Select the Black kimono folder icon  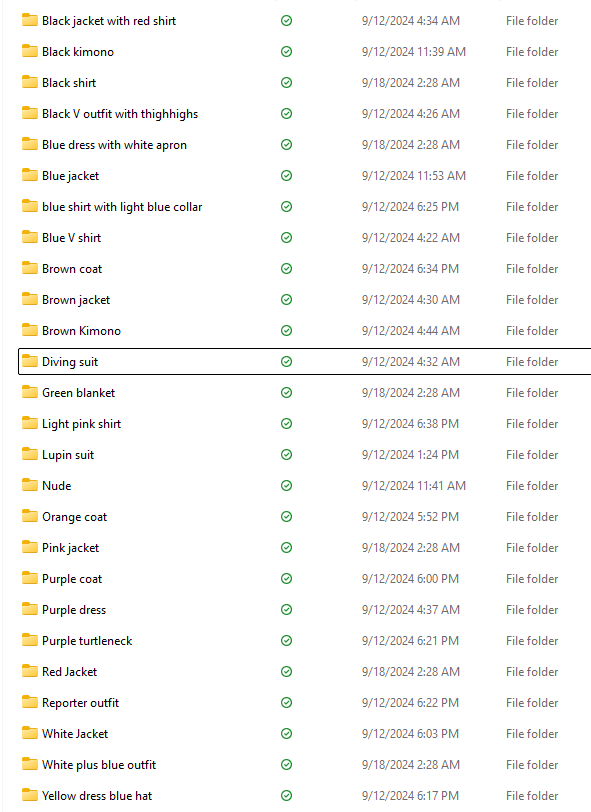(x=30, y=51)
